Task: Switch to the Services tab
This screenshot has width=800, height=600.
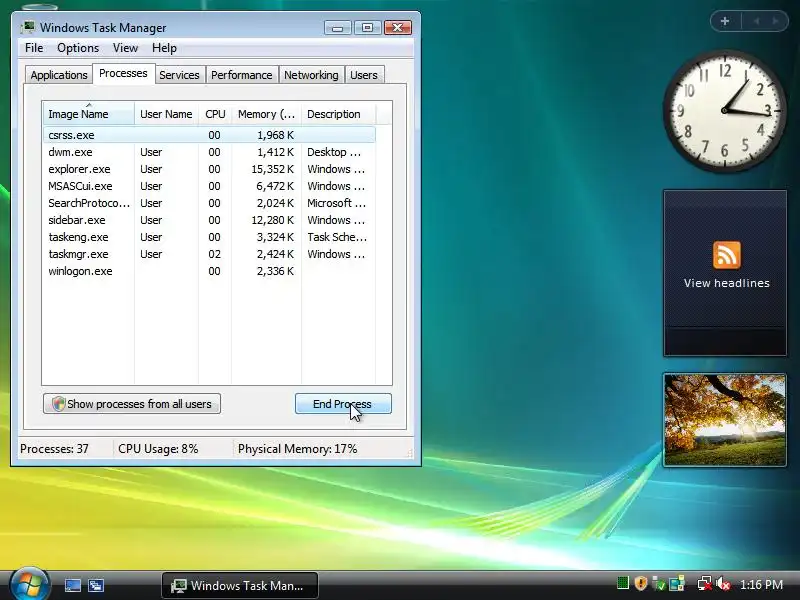Action: (179, 75)
